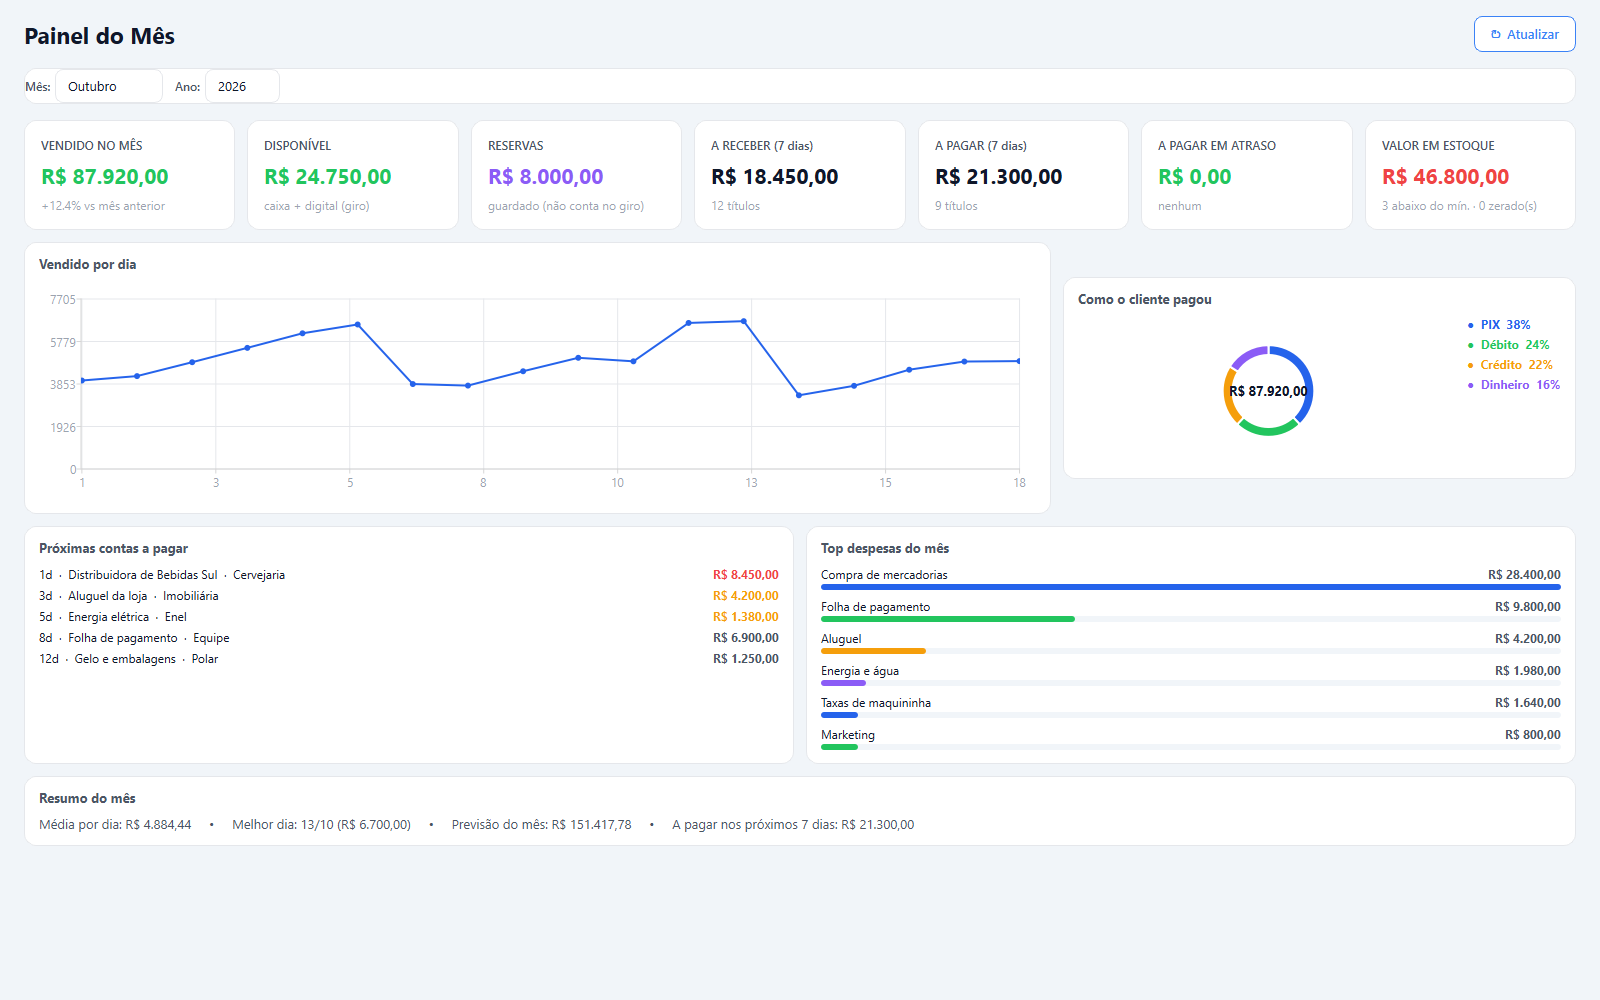Select the Débito 24% legend entry

click(1508, 345)
